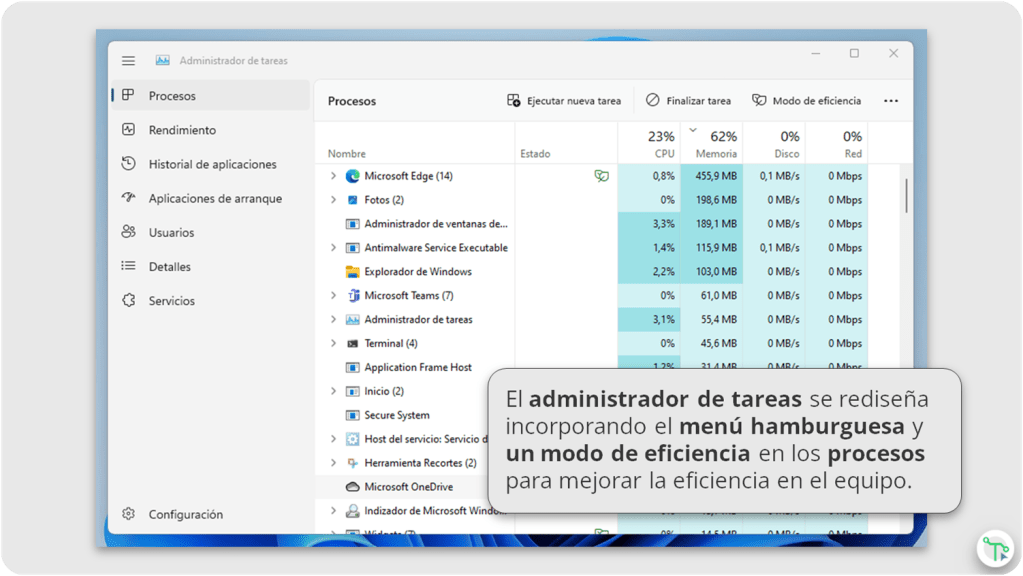Select the Procesos tab in sidebar
This screenshot has height=576, width=1023.
171,96
